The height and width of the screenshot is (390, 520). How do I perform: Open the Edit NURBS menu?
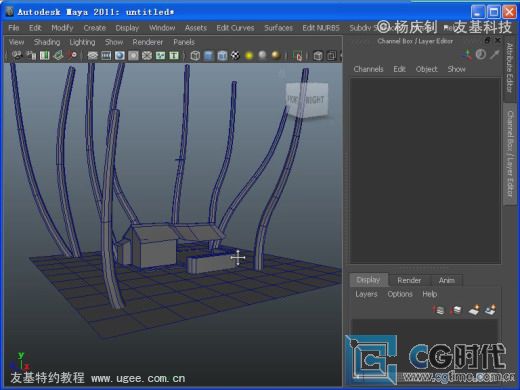pos(321,28)
